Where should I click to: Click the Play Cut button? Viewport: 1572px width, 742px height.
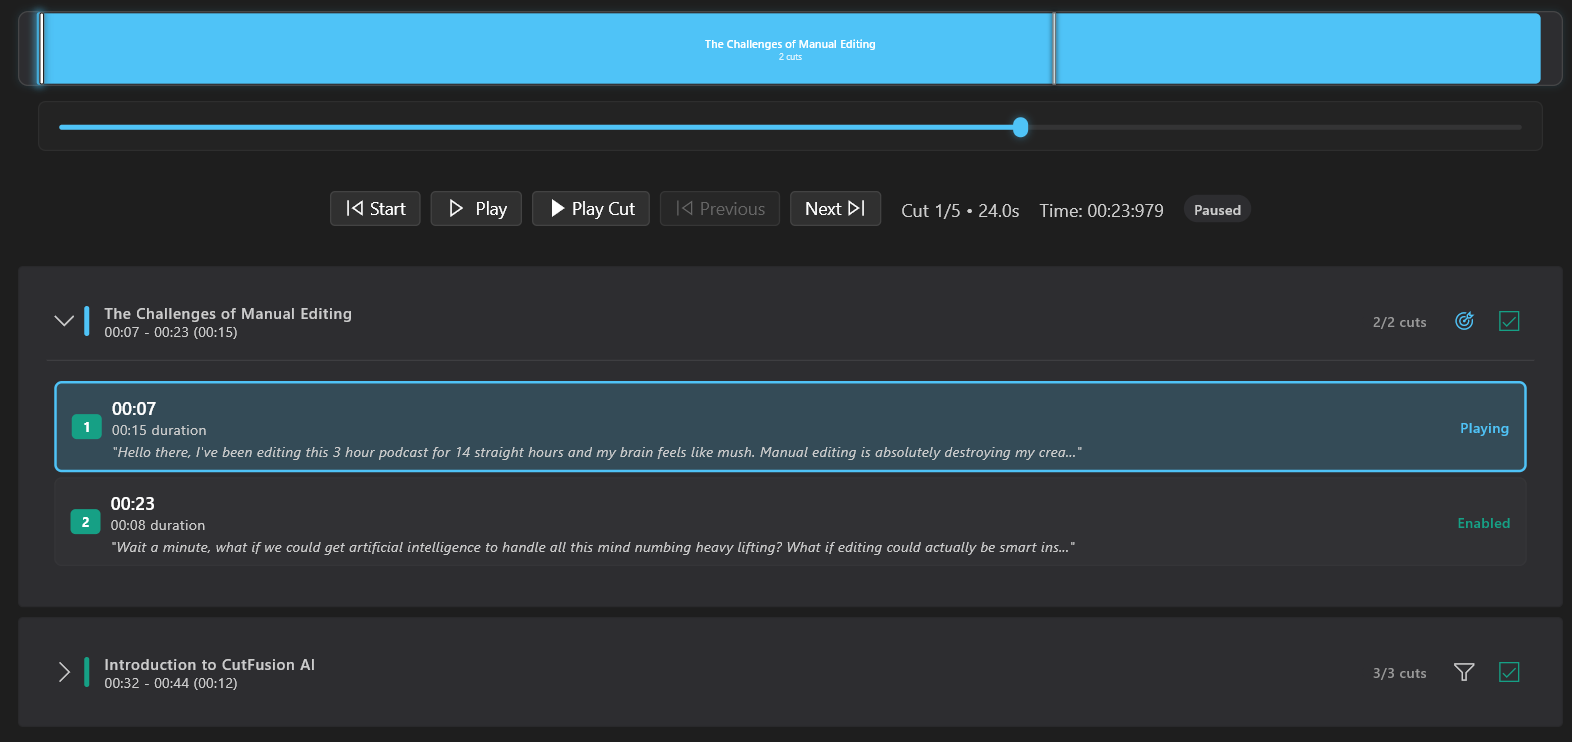coord(591,209)
